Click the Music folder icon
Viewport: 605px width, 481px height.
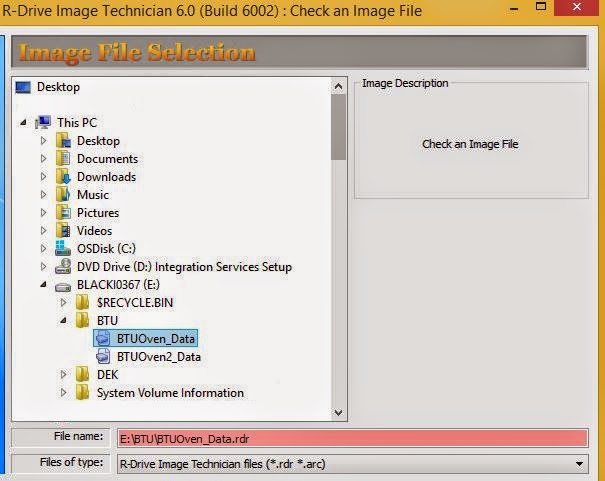tap(63, 194)
